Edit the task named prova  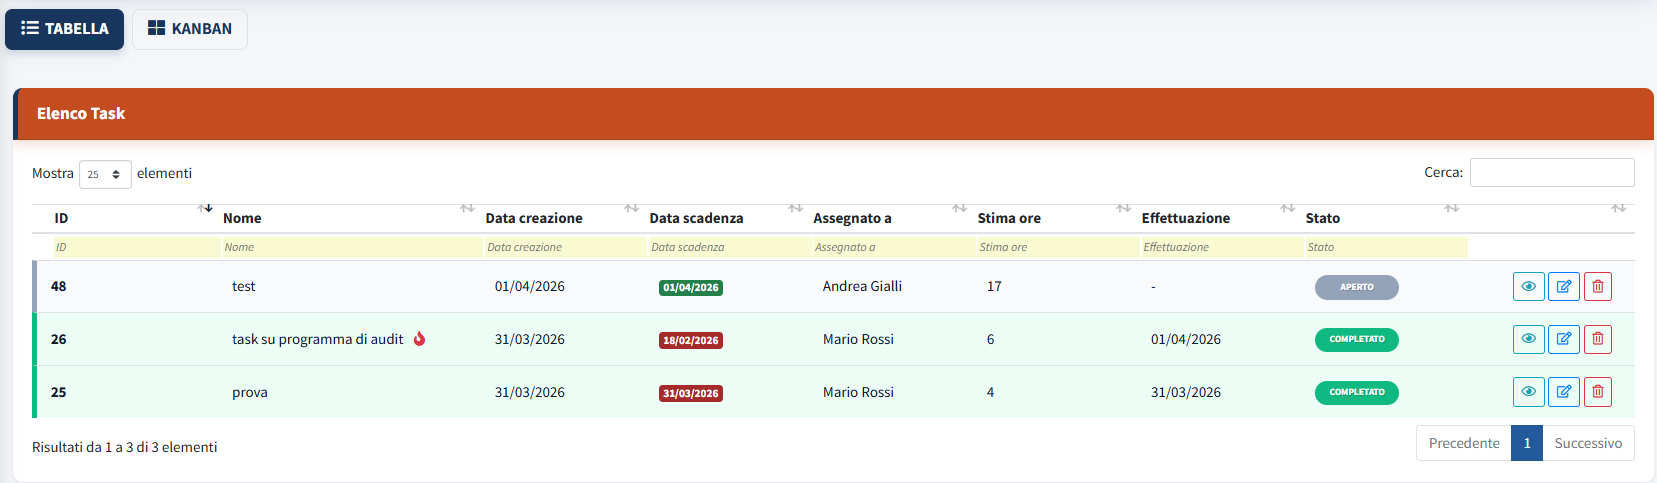pyautogui.click(x=1563, y=392)
